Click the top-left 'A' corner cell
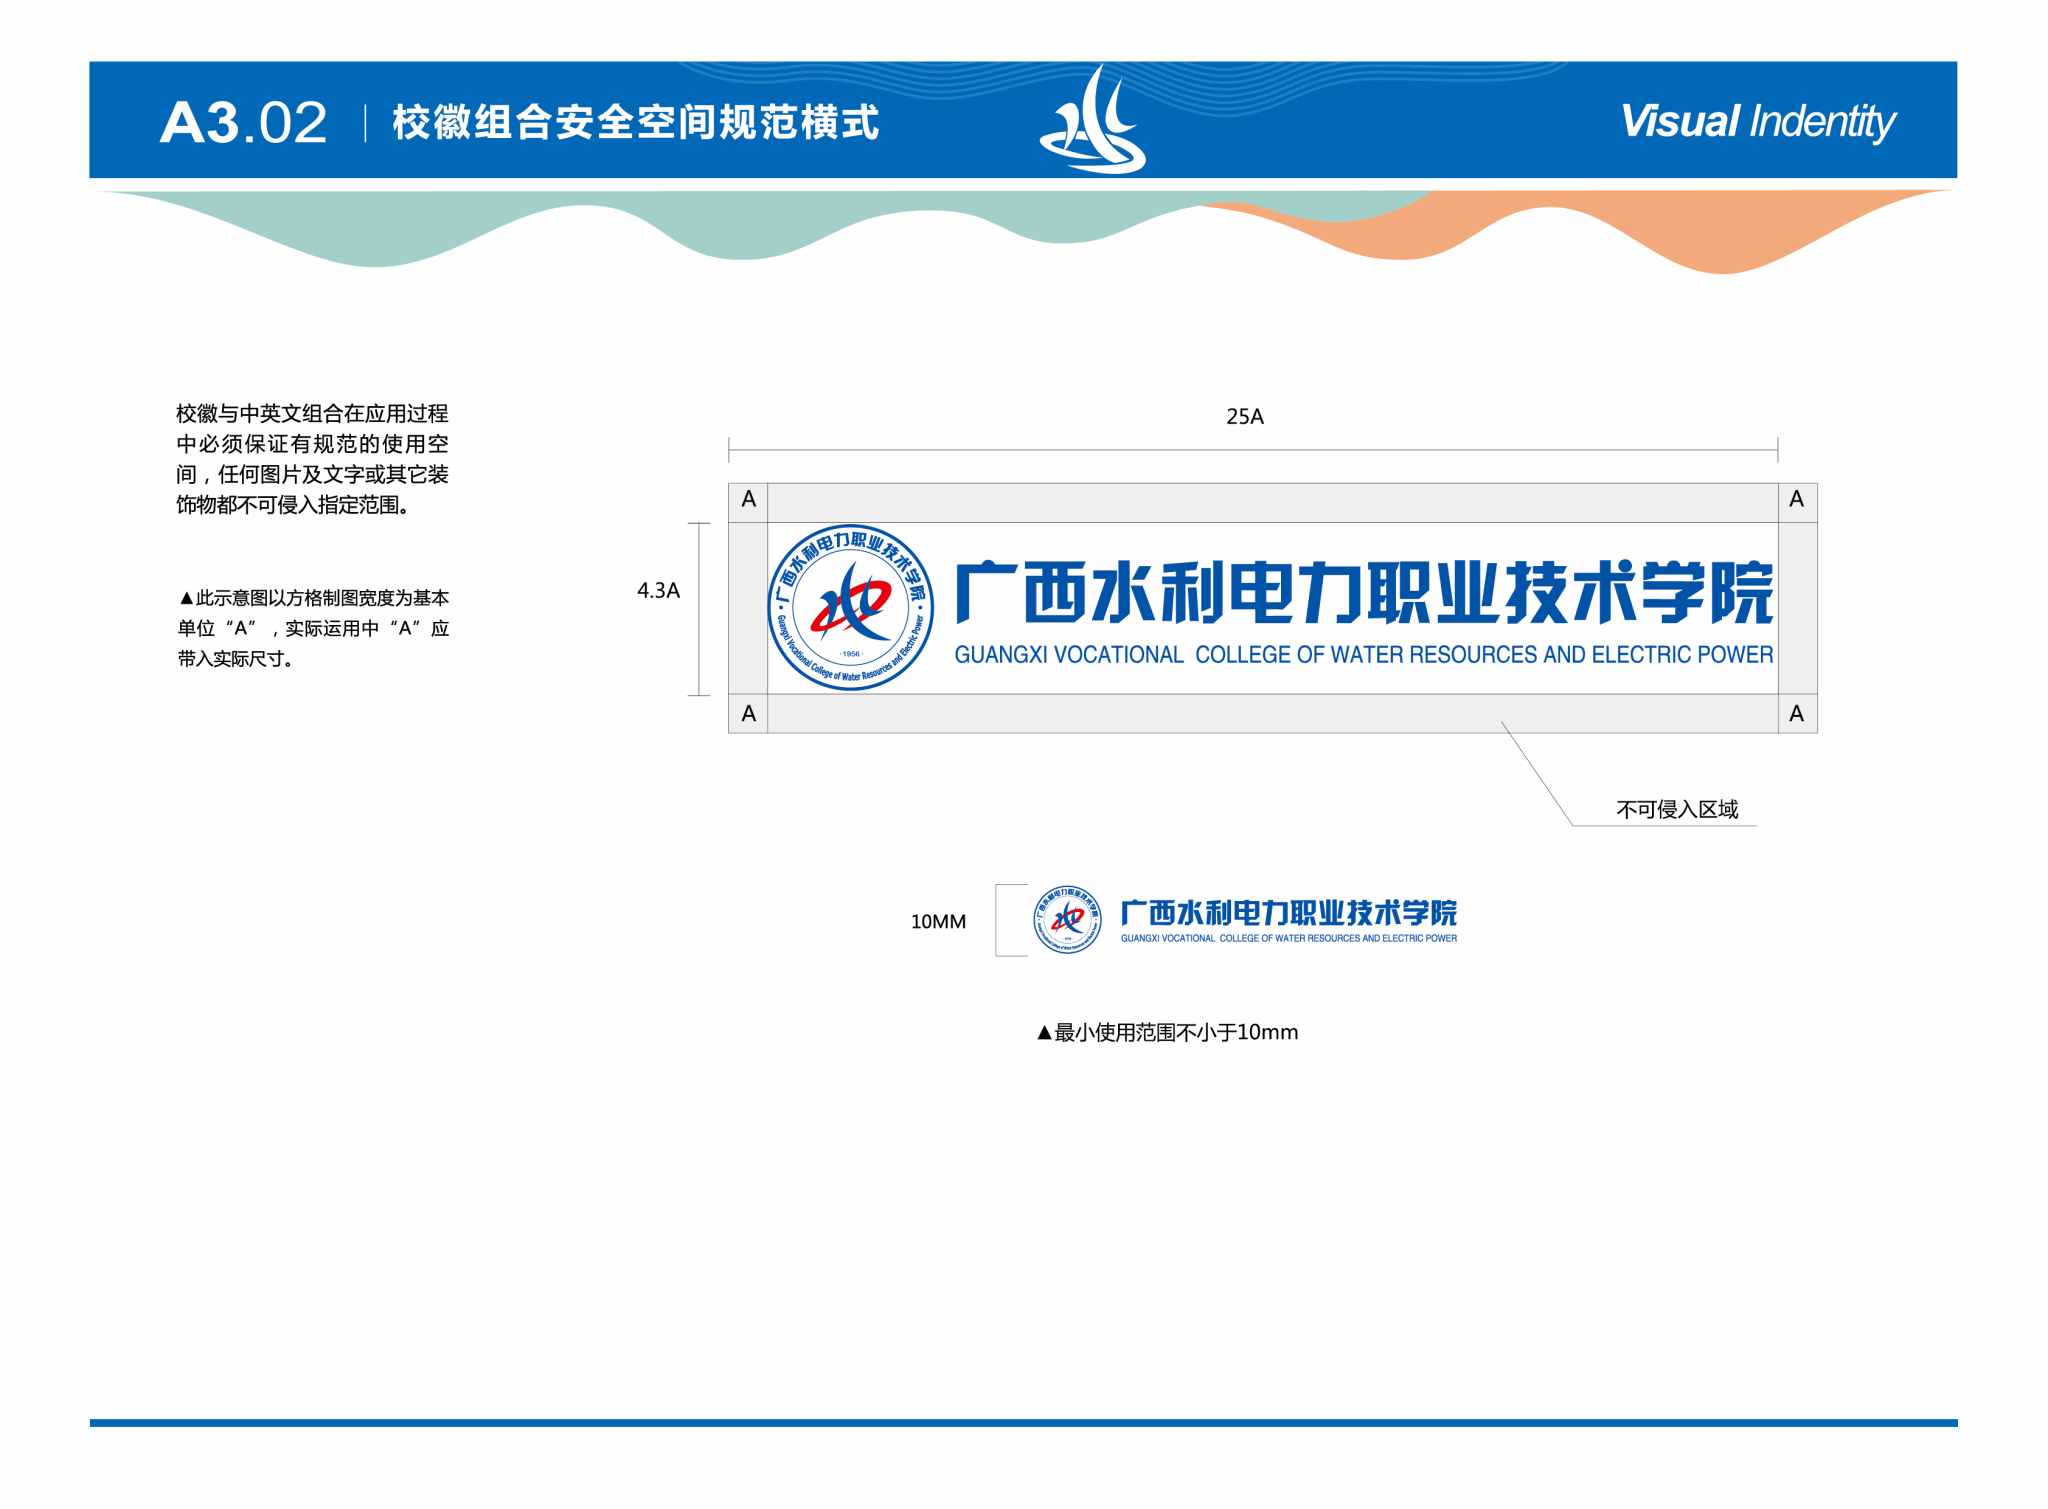The height and width of the screenshot is (1509, 2048). click(x=748, y=500)
